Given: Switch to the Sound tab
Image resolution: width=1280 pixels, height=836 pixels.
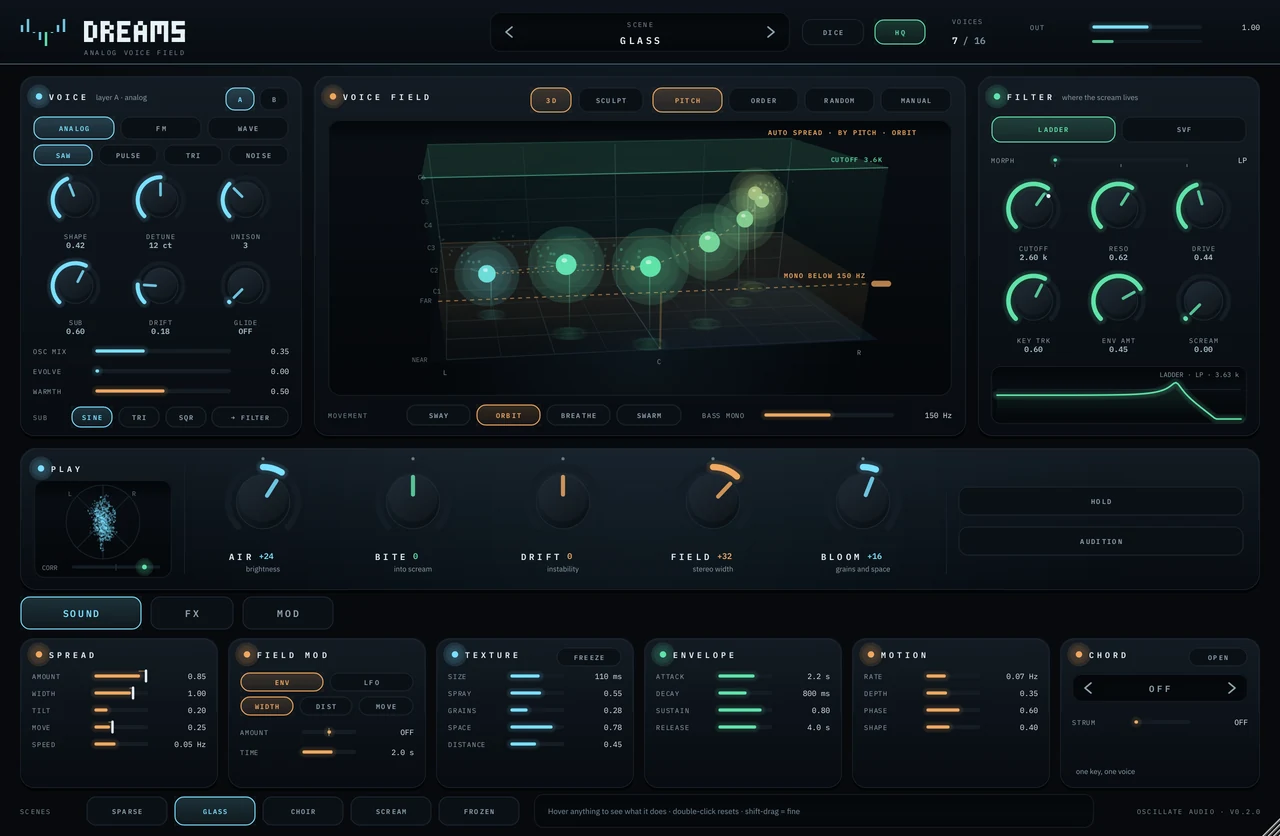Looking at the screenshot, I should click(x=81, y=613).
